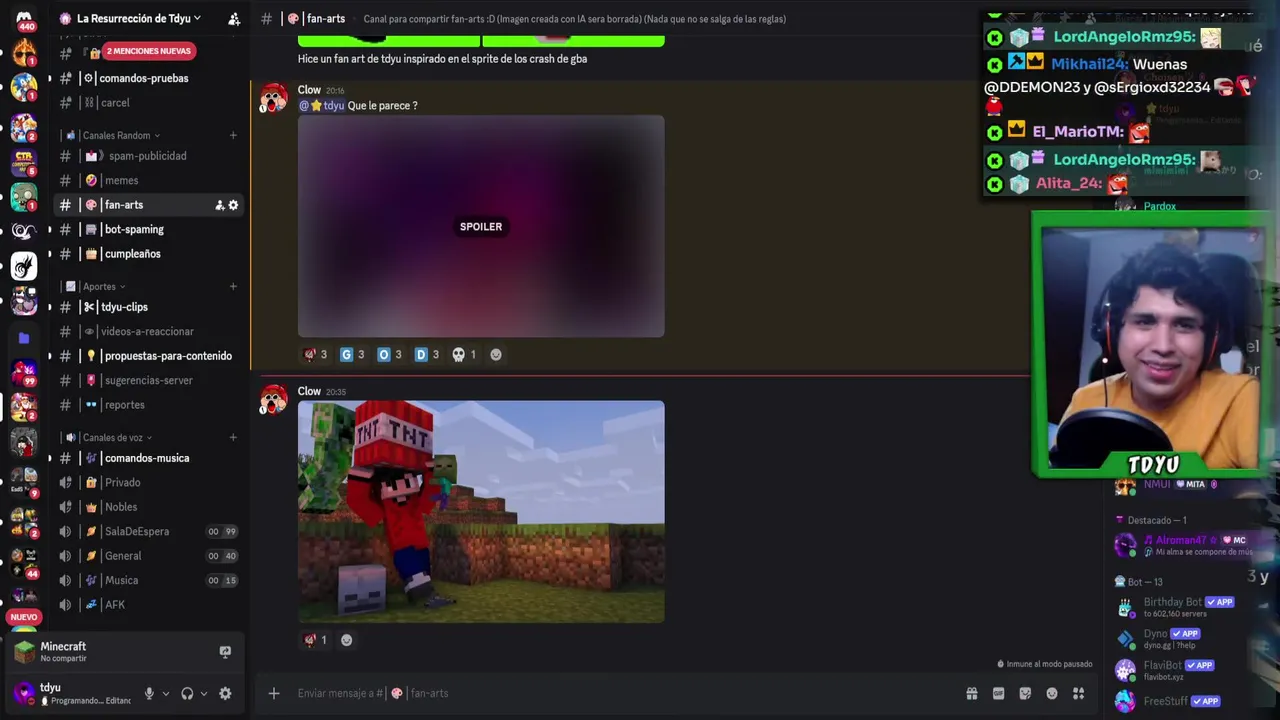
Task: Mute the microphone
Action: tap(149, 693)
